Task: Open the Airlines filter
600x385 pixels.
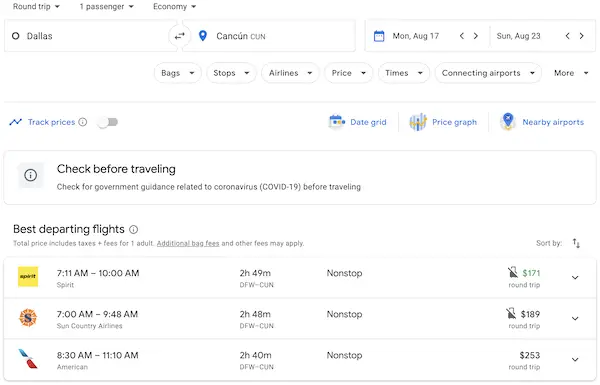Action: point(290,73)
